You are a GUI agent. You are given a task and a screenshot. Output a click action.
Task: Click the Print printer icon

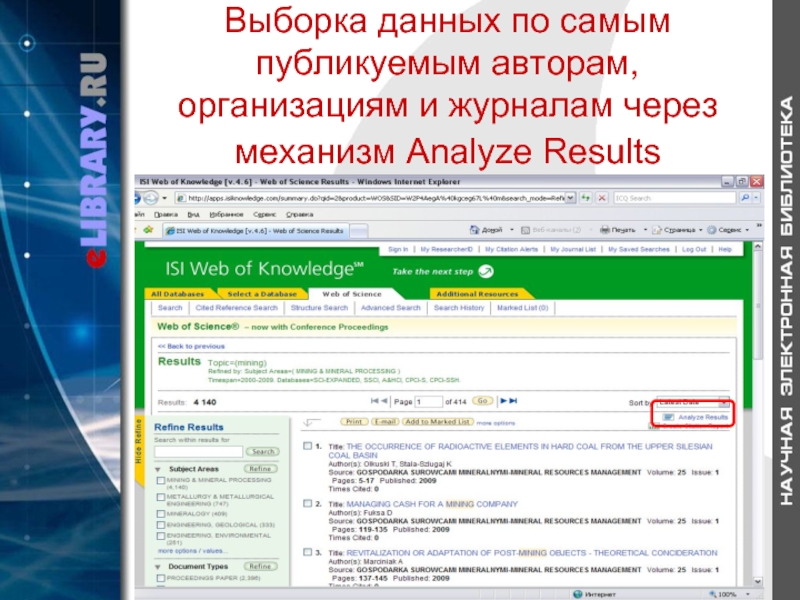pyautogui.click(x=605, y=230)
